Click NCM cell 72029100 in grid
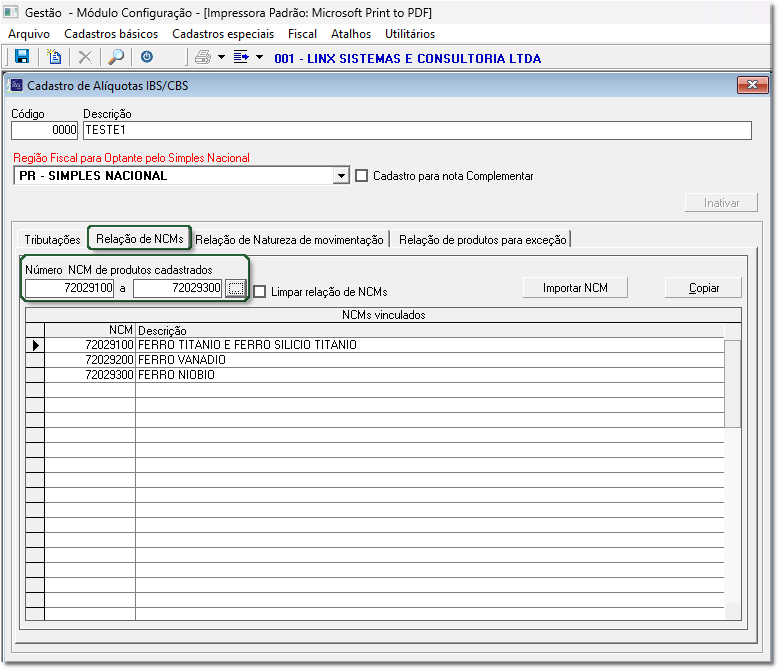 pyautogui.click(x=90, y=345)
